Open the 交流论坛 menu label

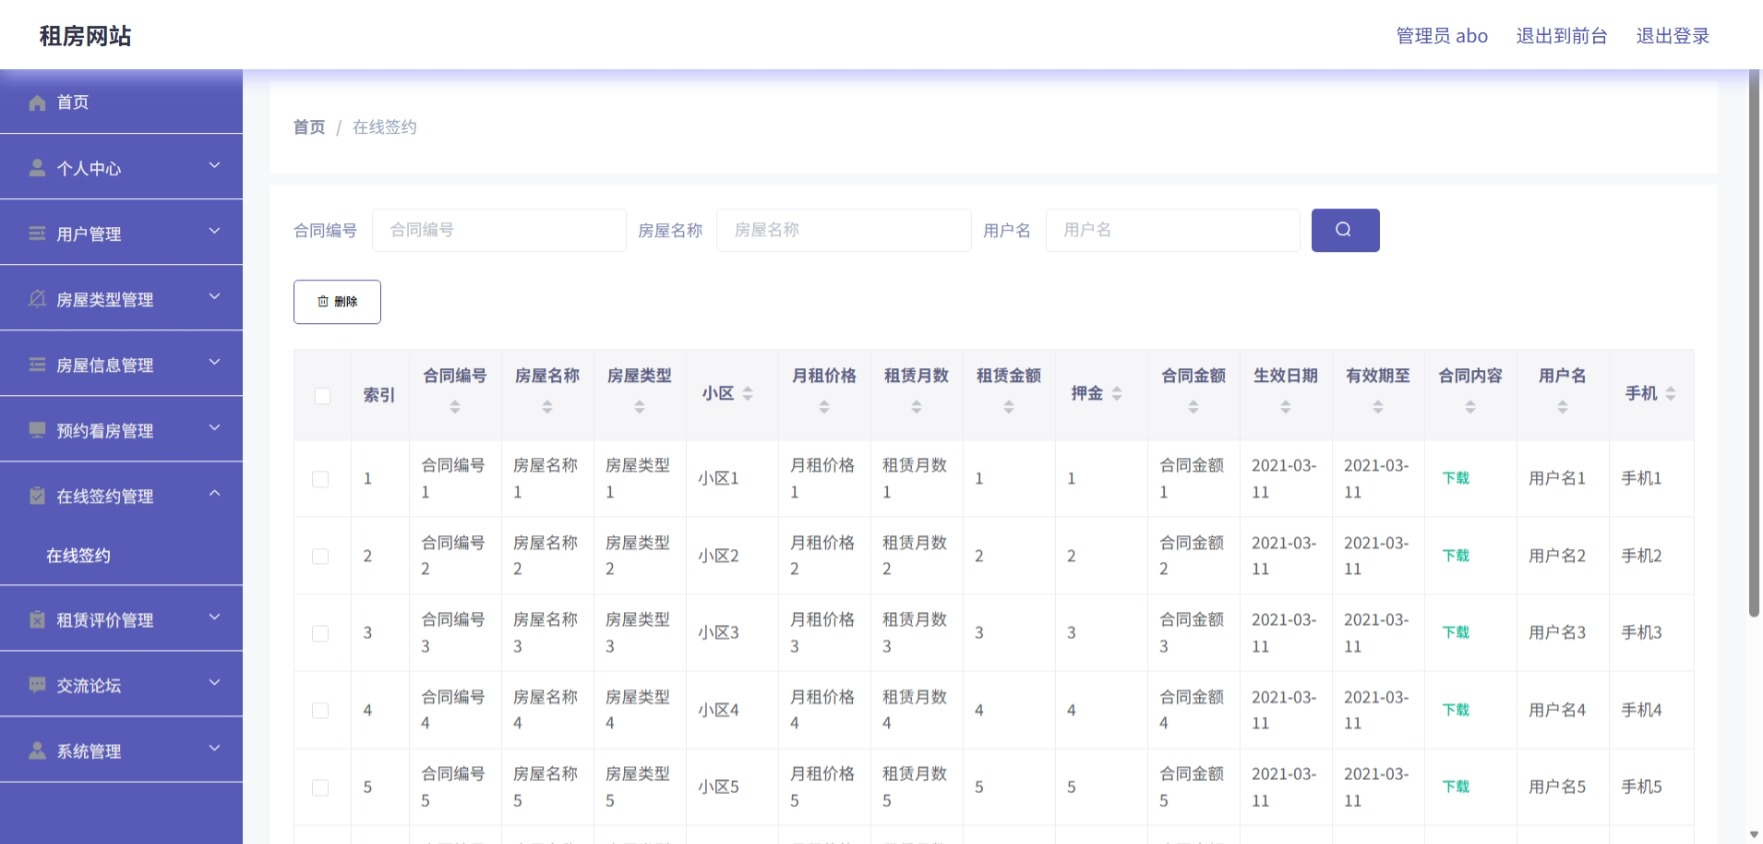[89, 686]
